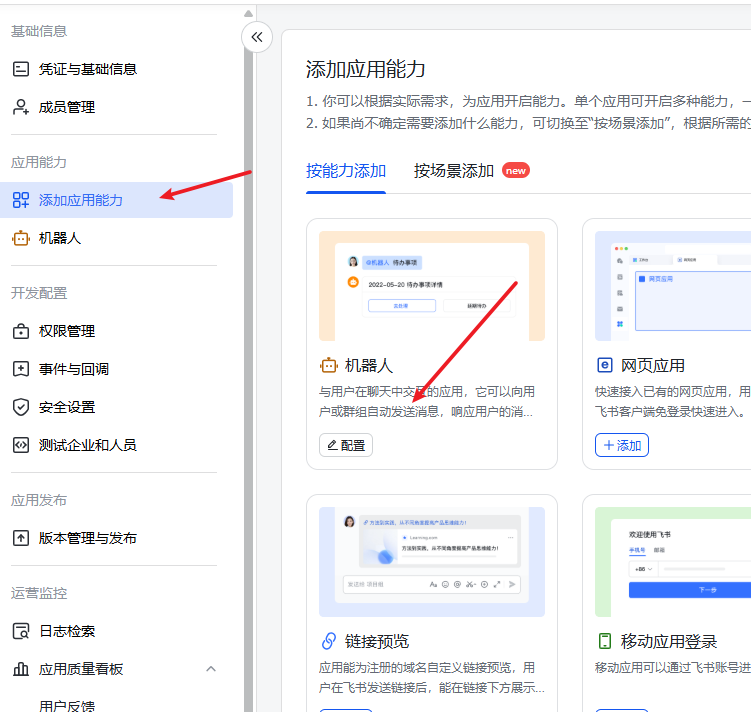
Task: Click the 添加 button on 网页应用 card
Action: click(x=622, y=445)
